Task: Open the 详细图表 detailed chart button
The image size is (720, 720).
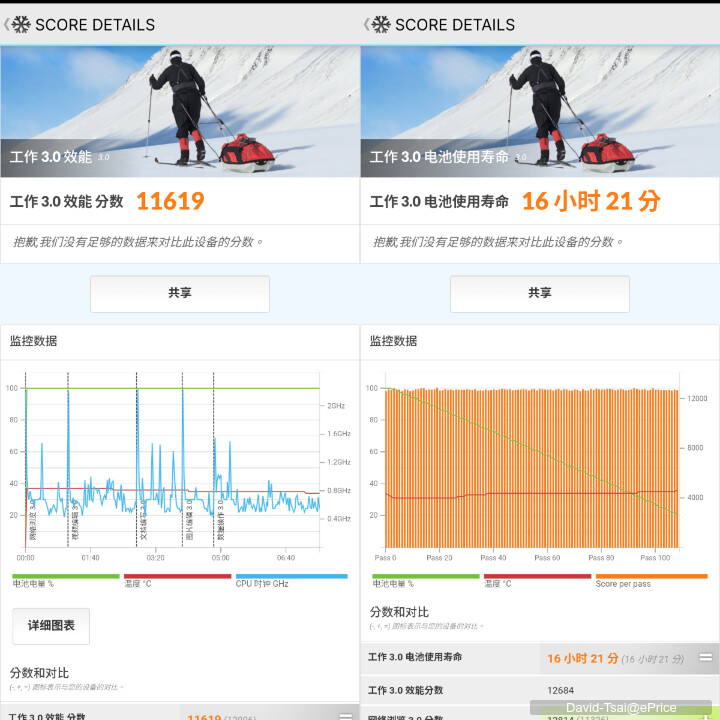Action: (51, 626)
